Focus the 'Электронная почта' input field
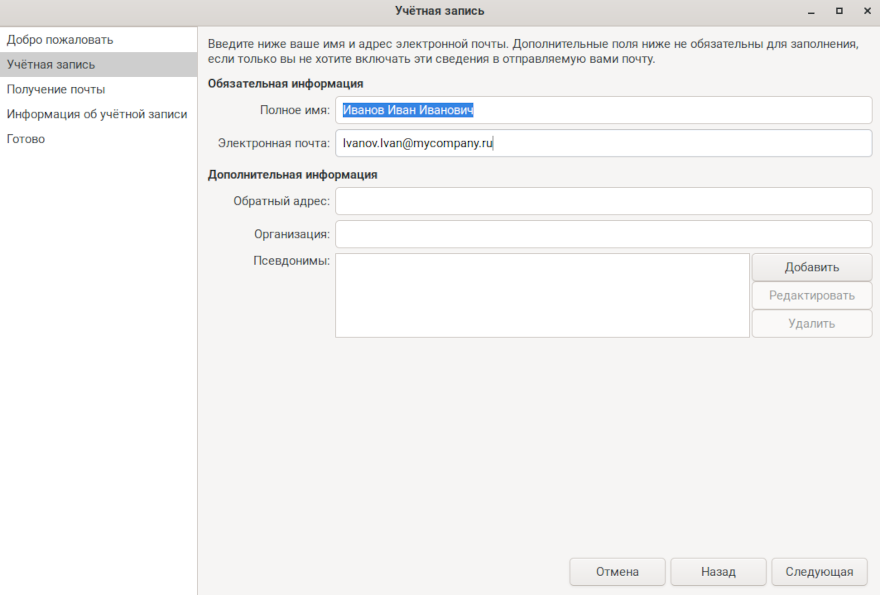This screenshot has width=880, height=595. point(603,144)
